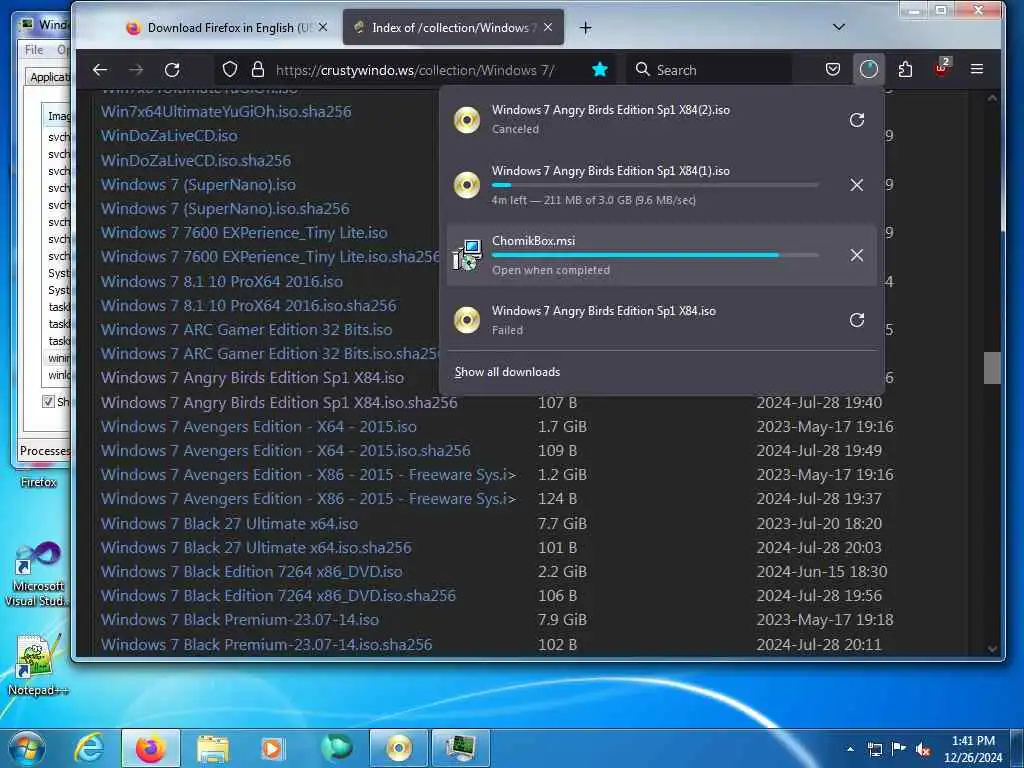This screenshot has height=768, width=1024.
Task: Download Windows 7 8.1 10 ProX64 2016.iso
Action: (221, 281)
